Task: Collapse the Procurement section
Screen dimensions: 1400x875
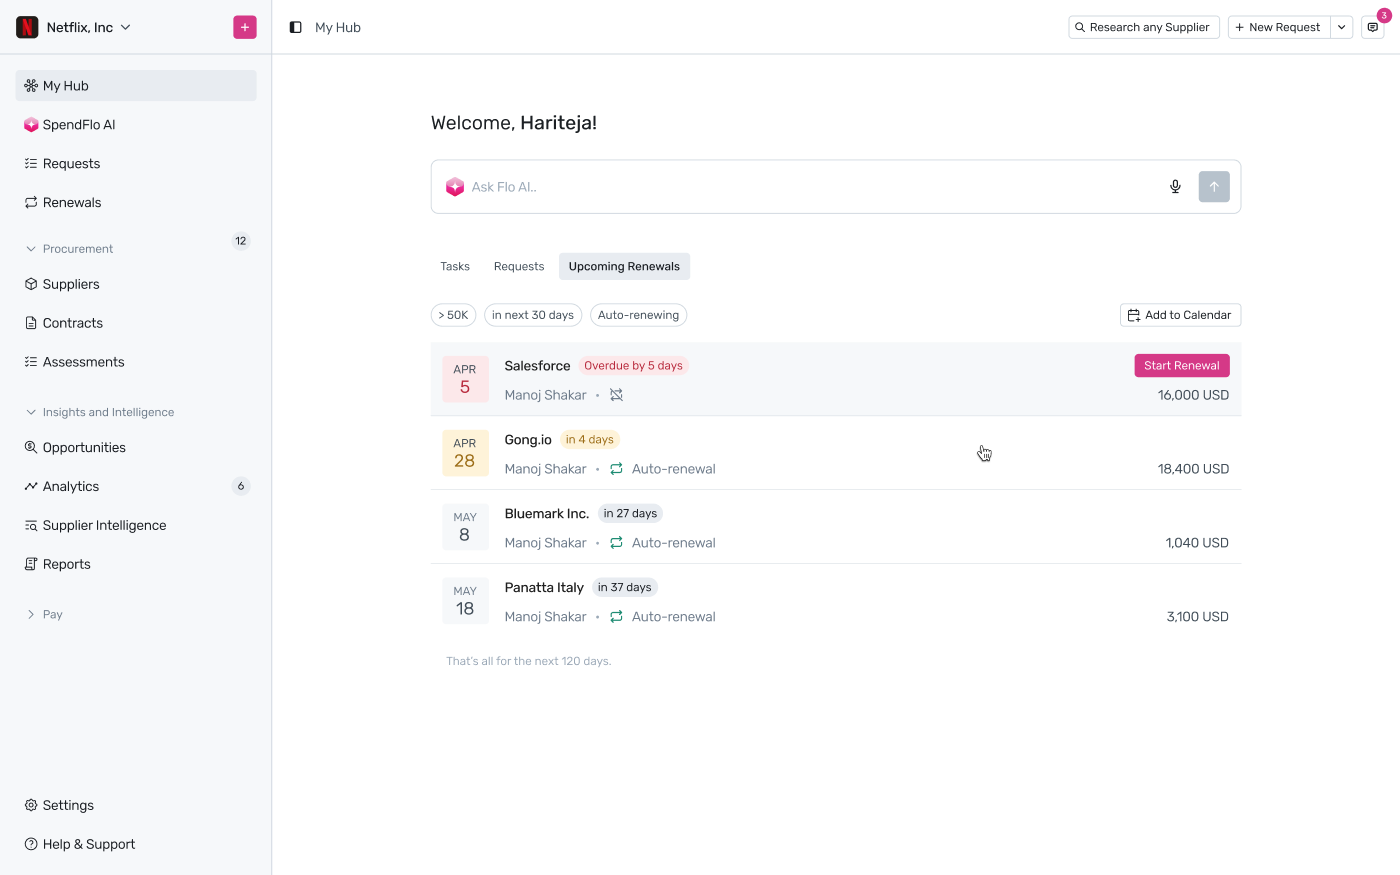Action: click(x=69, y=249)
